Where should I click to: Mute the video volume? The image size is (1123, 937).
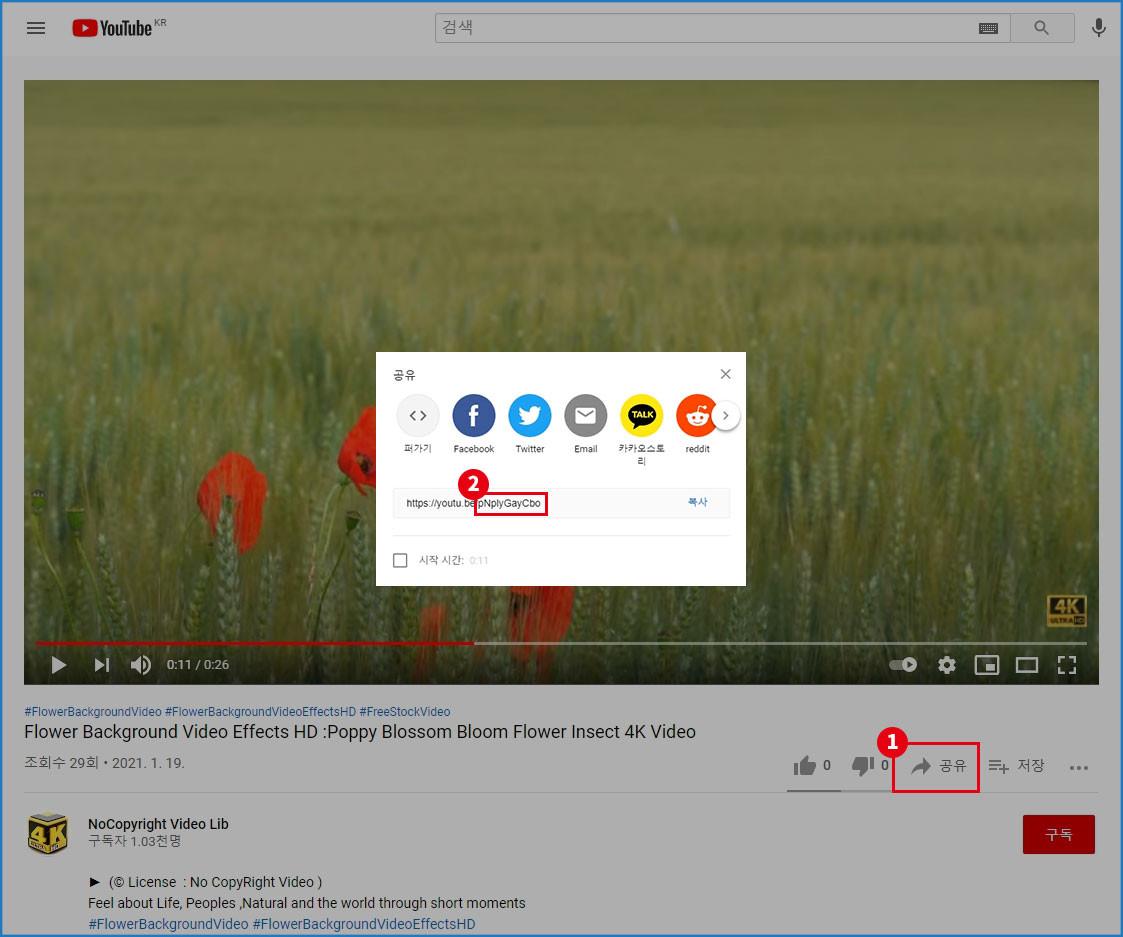[141, 665]
